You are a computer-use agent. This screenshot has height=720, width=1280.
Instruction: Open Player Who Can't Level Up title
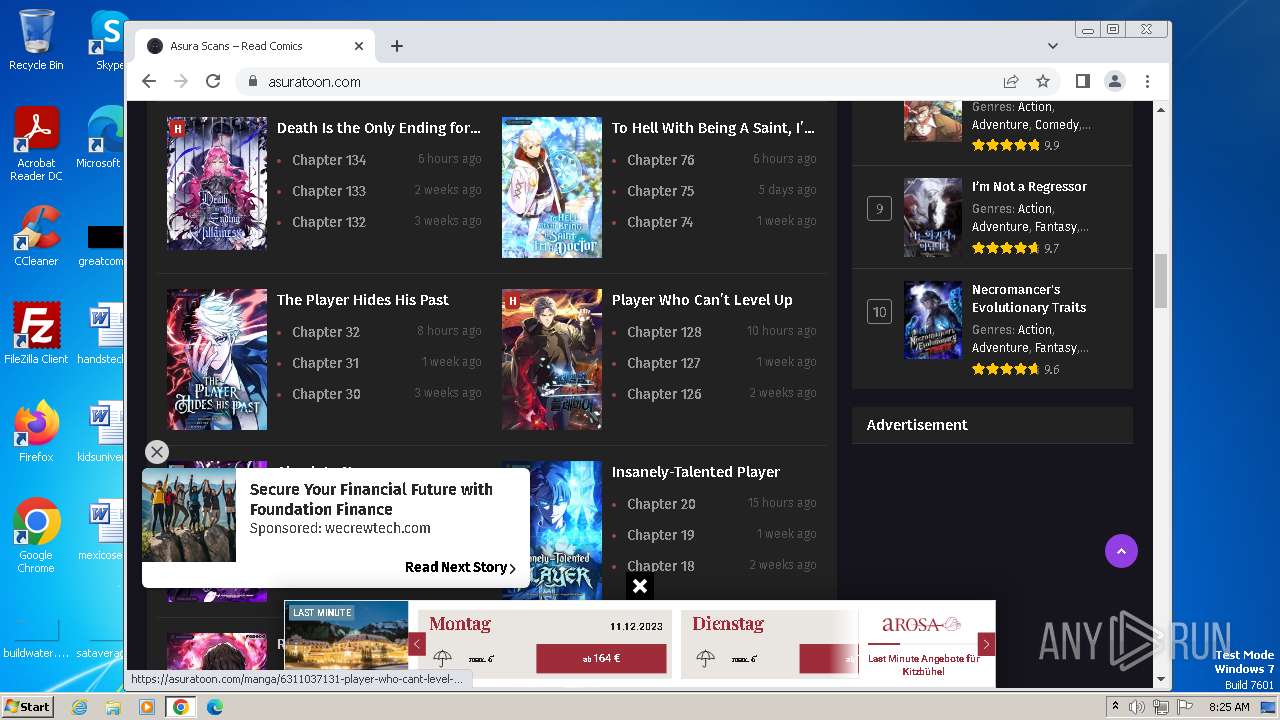702,300
